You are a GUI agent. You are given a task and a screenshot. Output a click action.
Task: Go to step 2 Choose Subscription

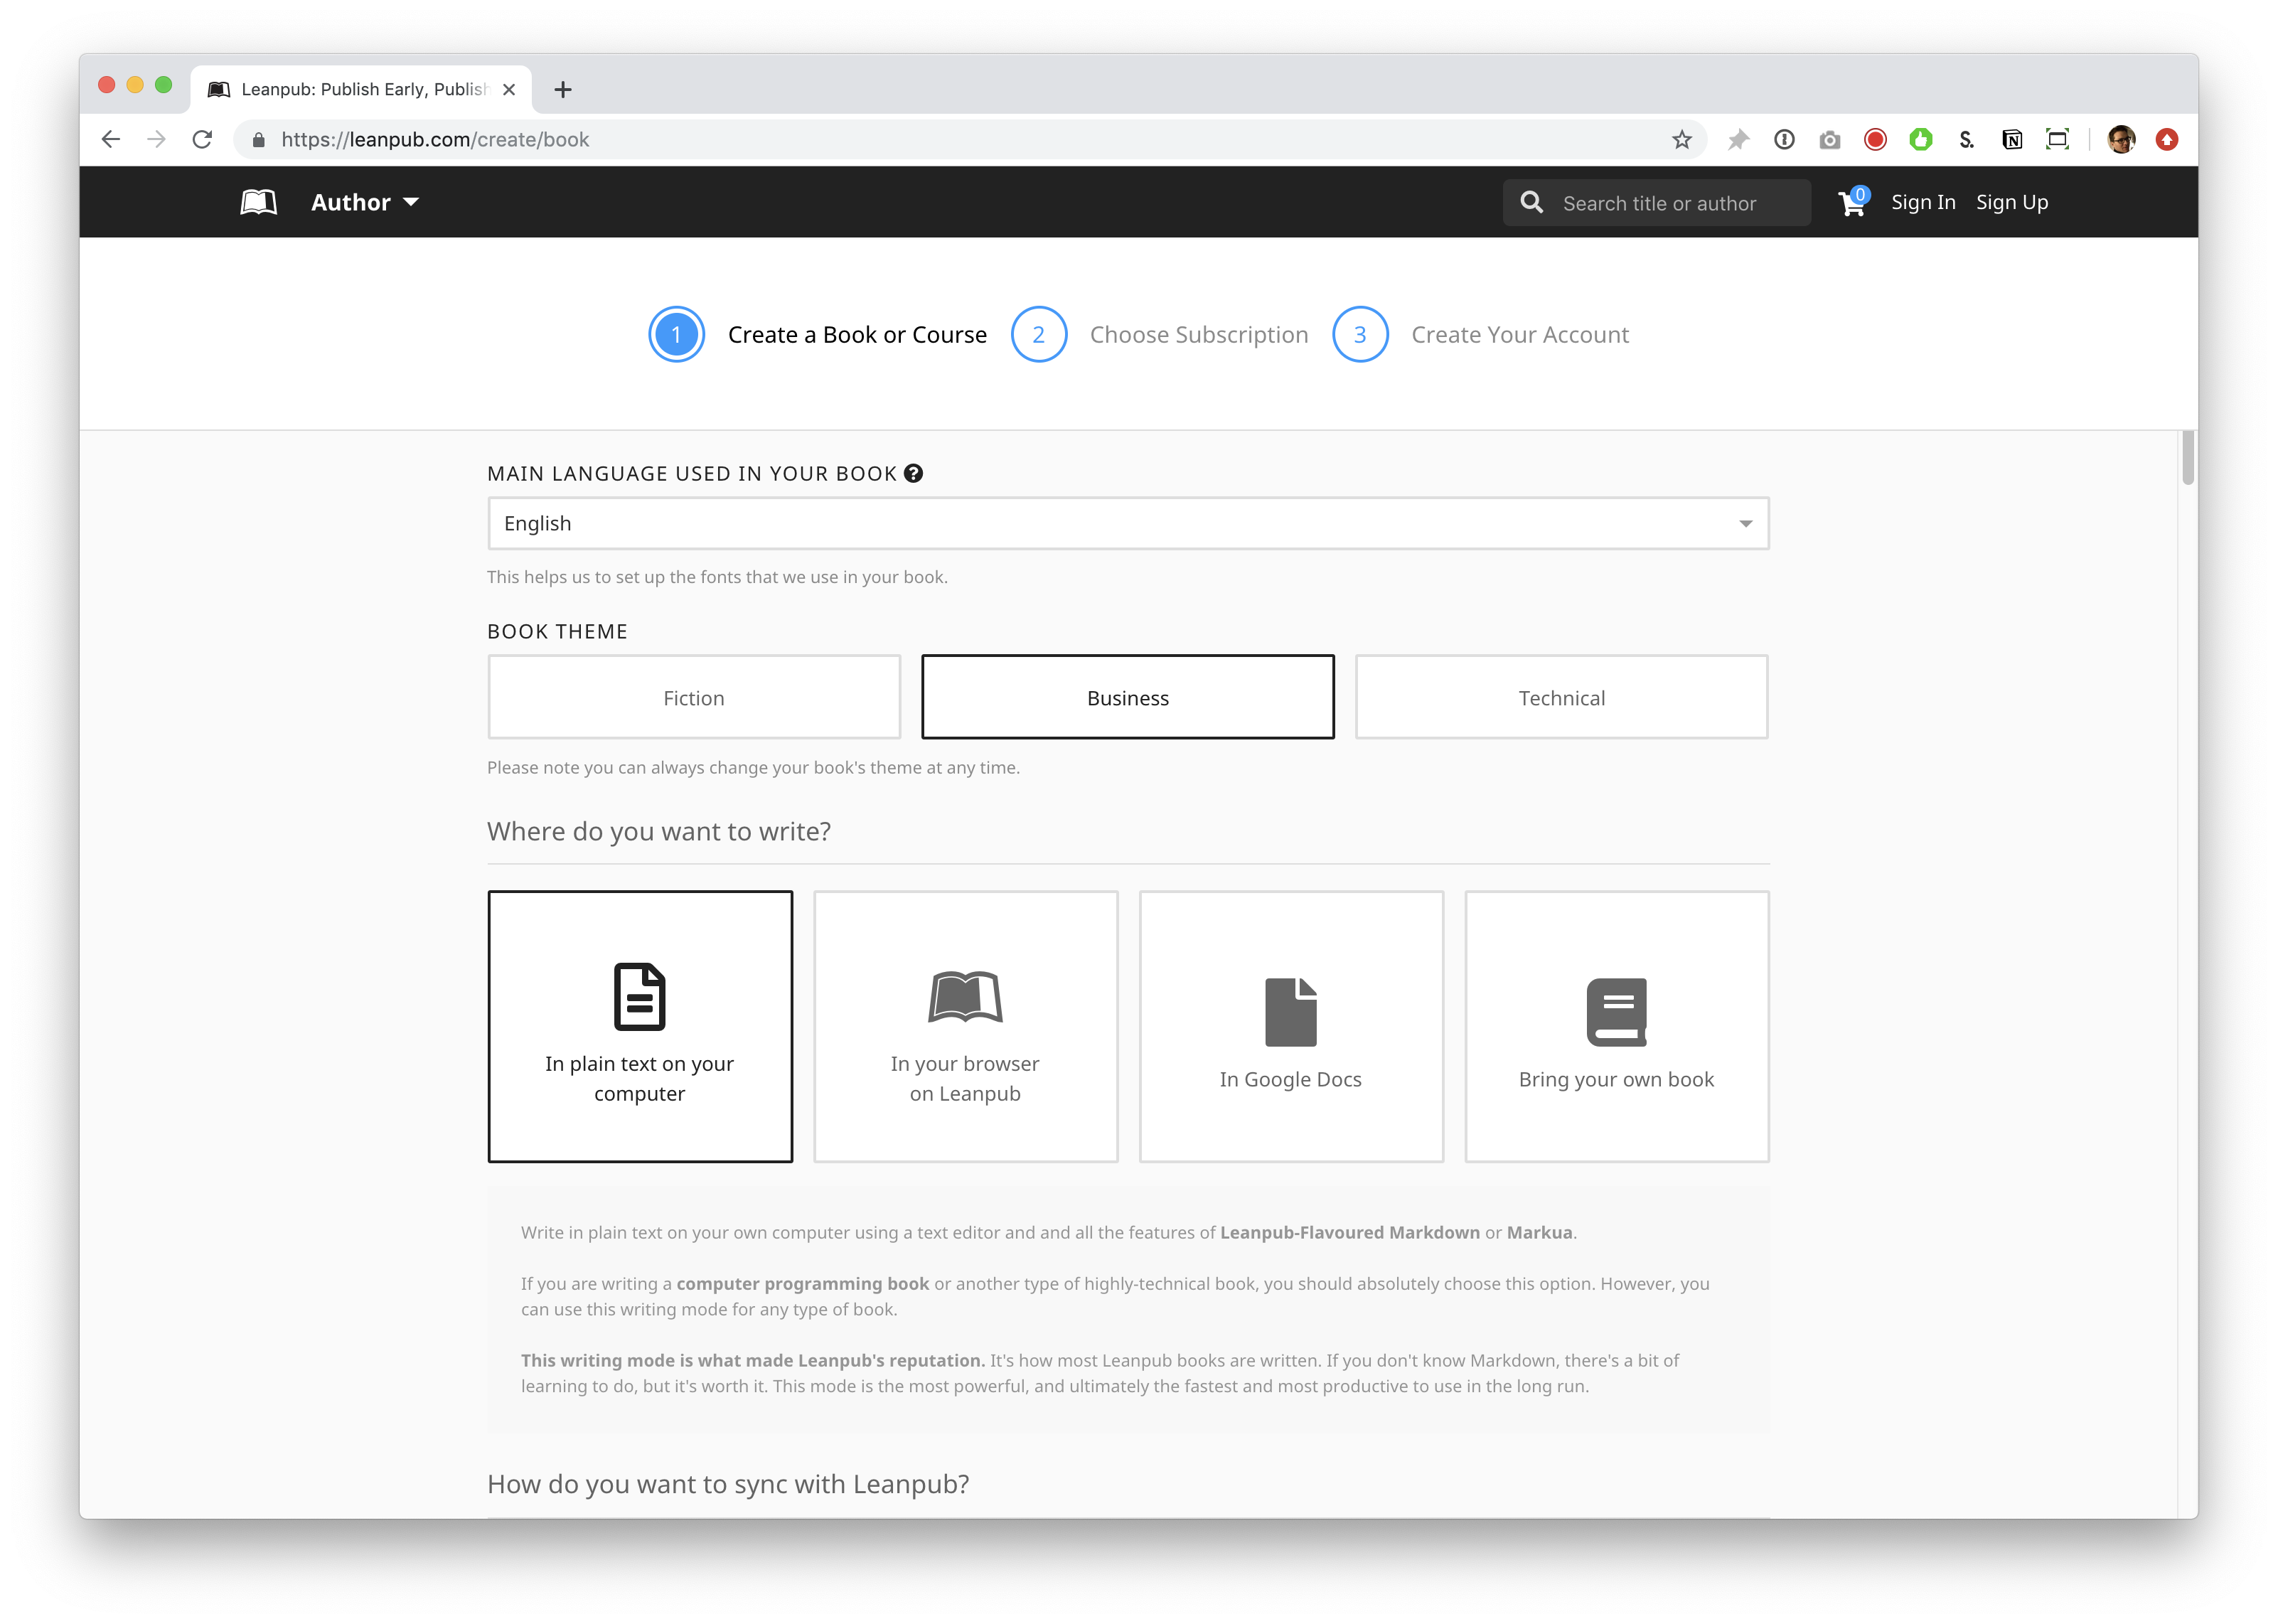click(x=1160, y=335)
